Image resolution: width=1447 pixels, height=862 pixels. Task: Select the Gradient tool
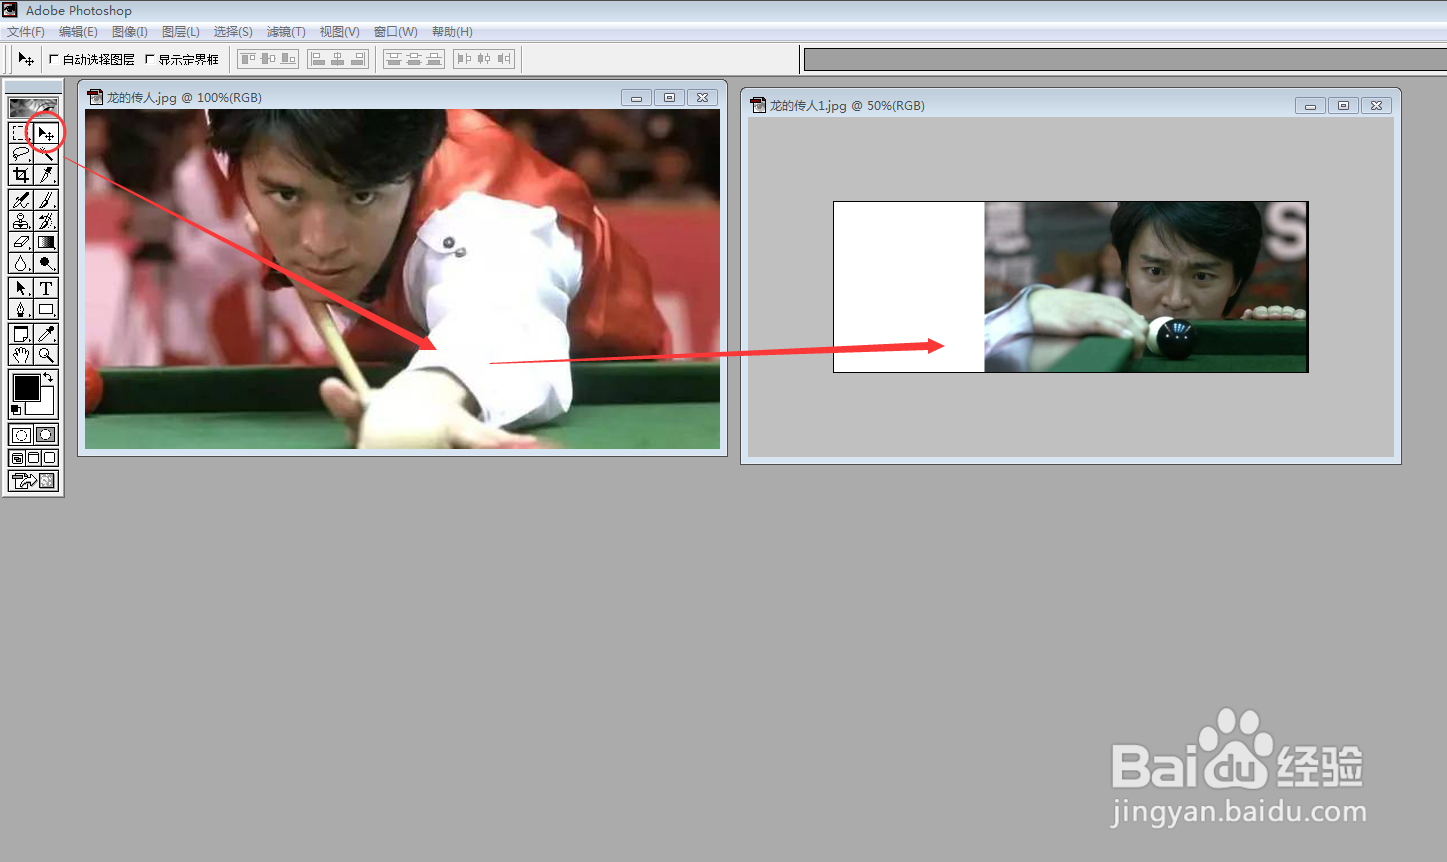pos(46,243)
